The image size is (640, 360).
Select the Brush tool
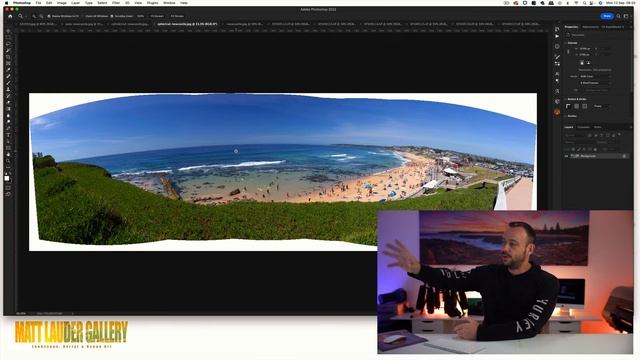pos(8,83)
